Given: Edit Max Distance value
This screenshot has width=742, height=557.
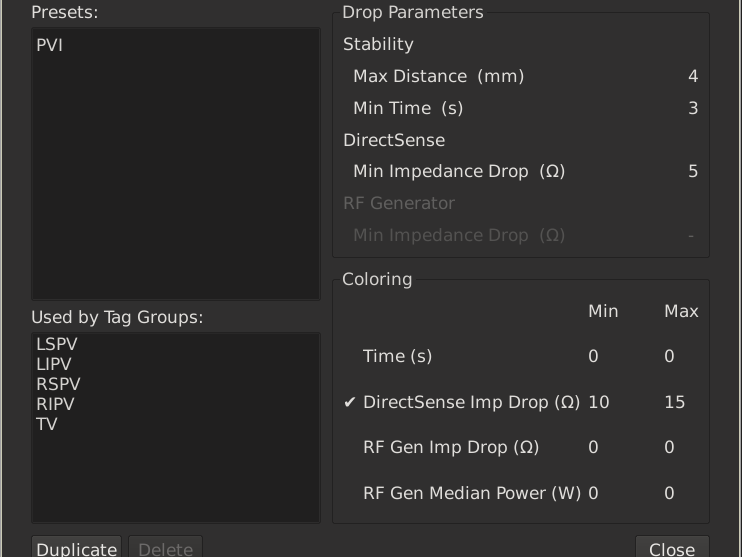Looking at the screenshot, I should point(692,76).
